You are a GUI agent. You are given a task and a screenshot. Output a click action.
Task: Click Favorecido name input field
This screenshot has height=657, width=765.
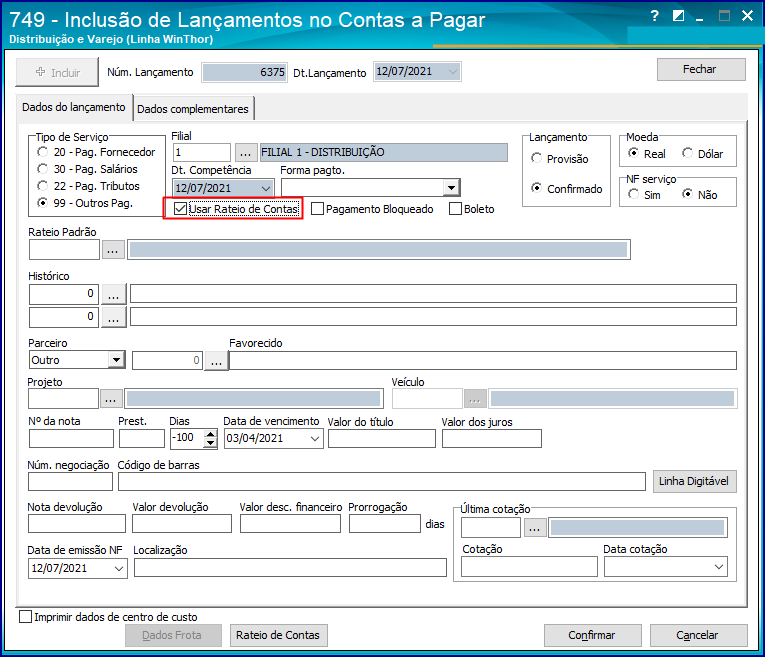(x=483, y=361)
